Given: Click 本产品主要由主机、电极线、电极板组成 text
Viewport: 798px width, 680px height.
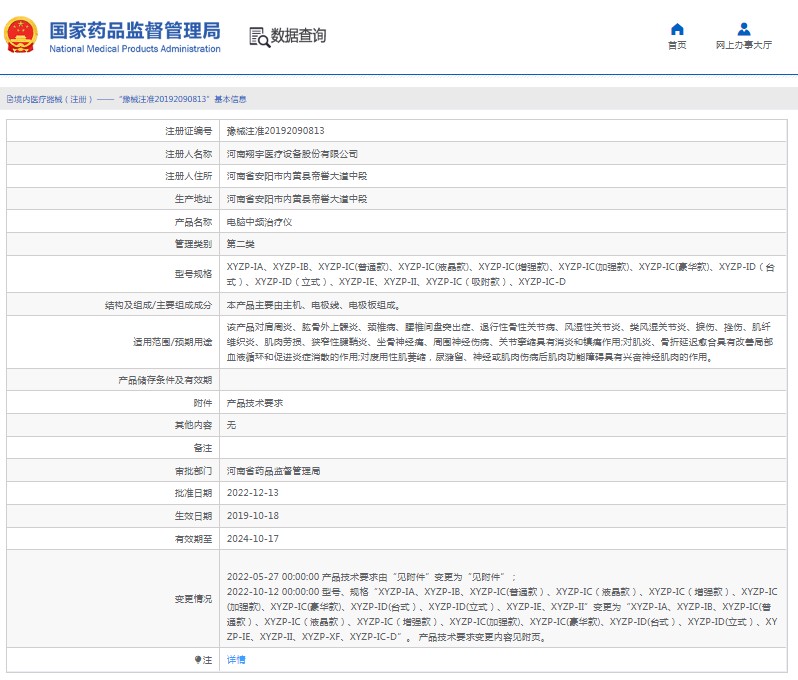Looking at the screenshot, I should click(314, 305).
